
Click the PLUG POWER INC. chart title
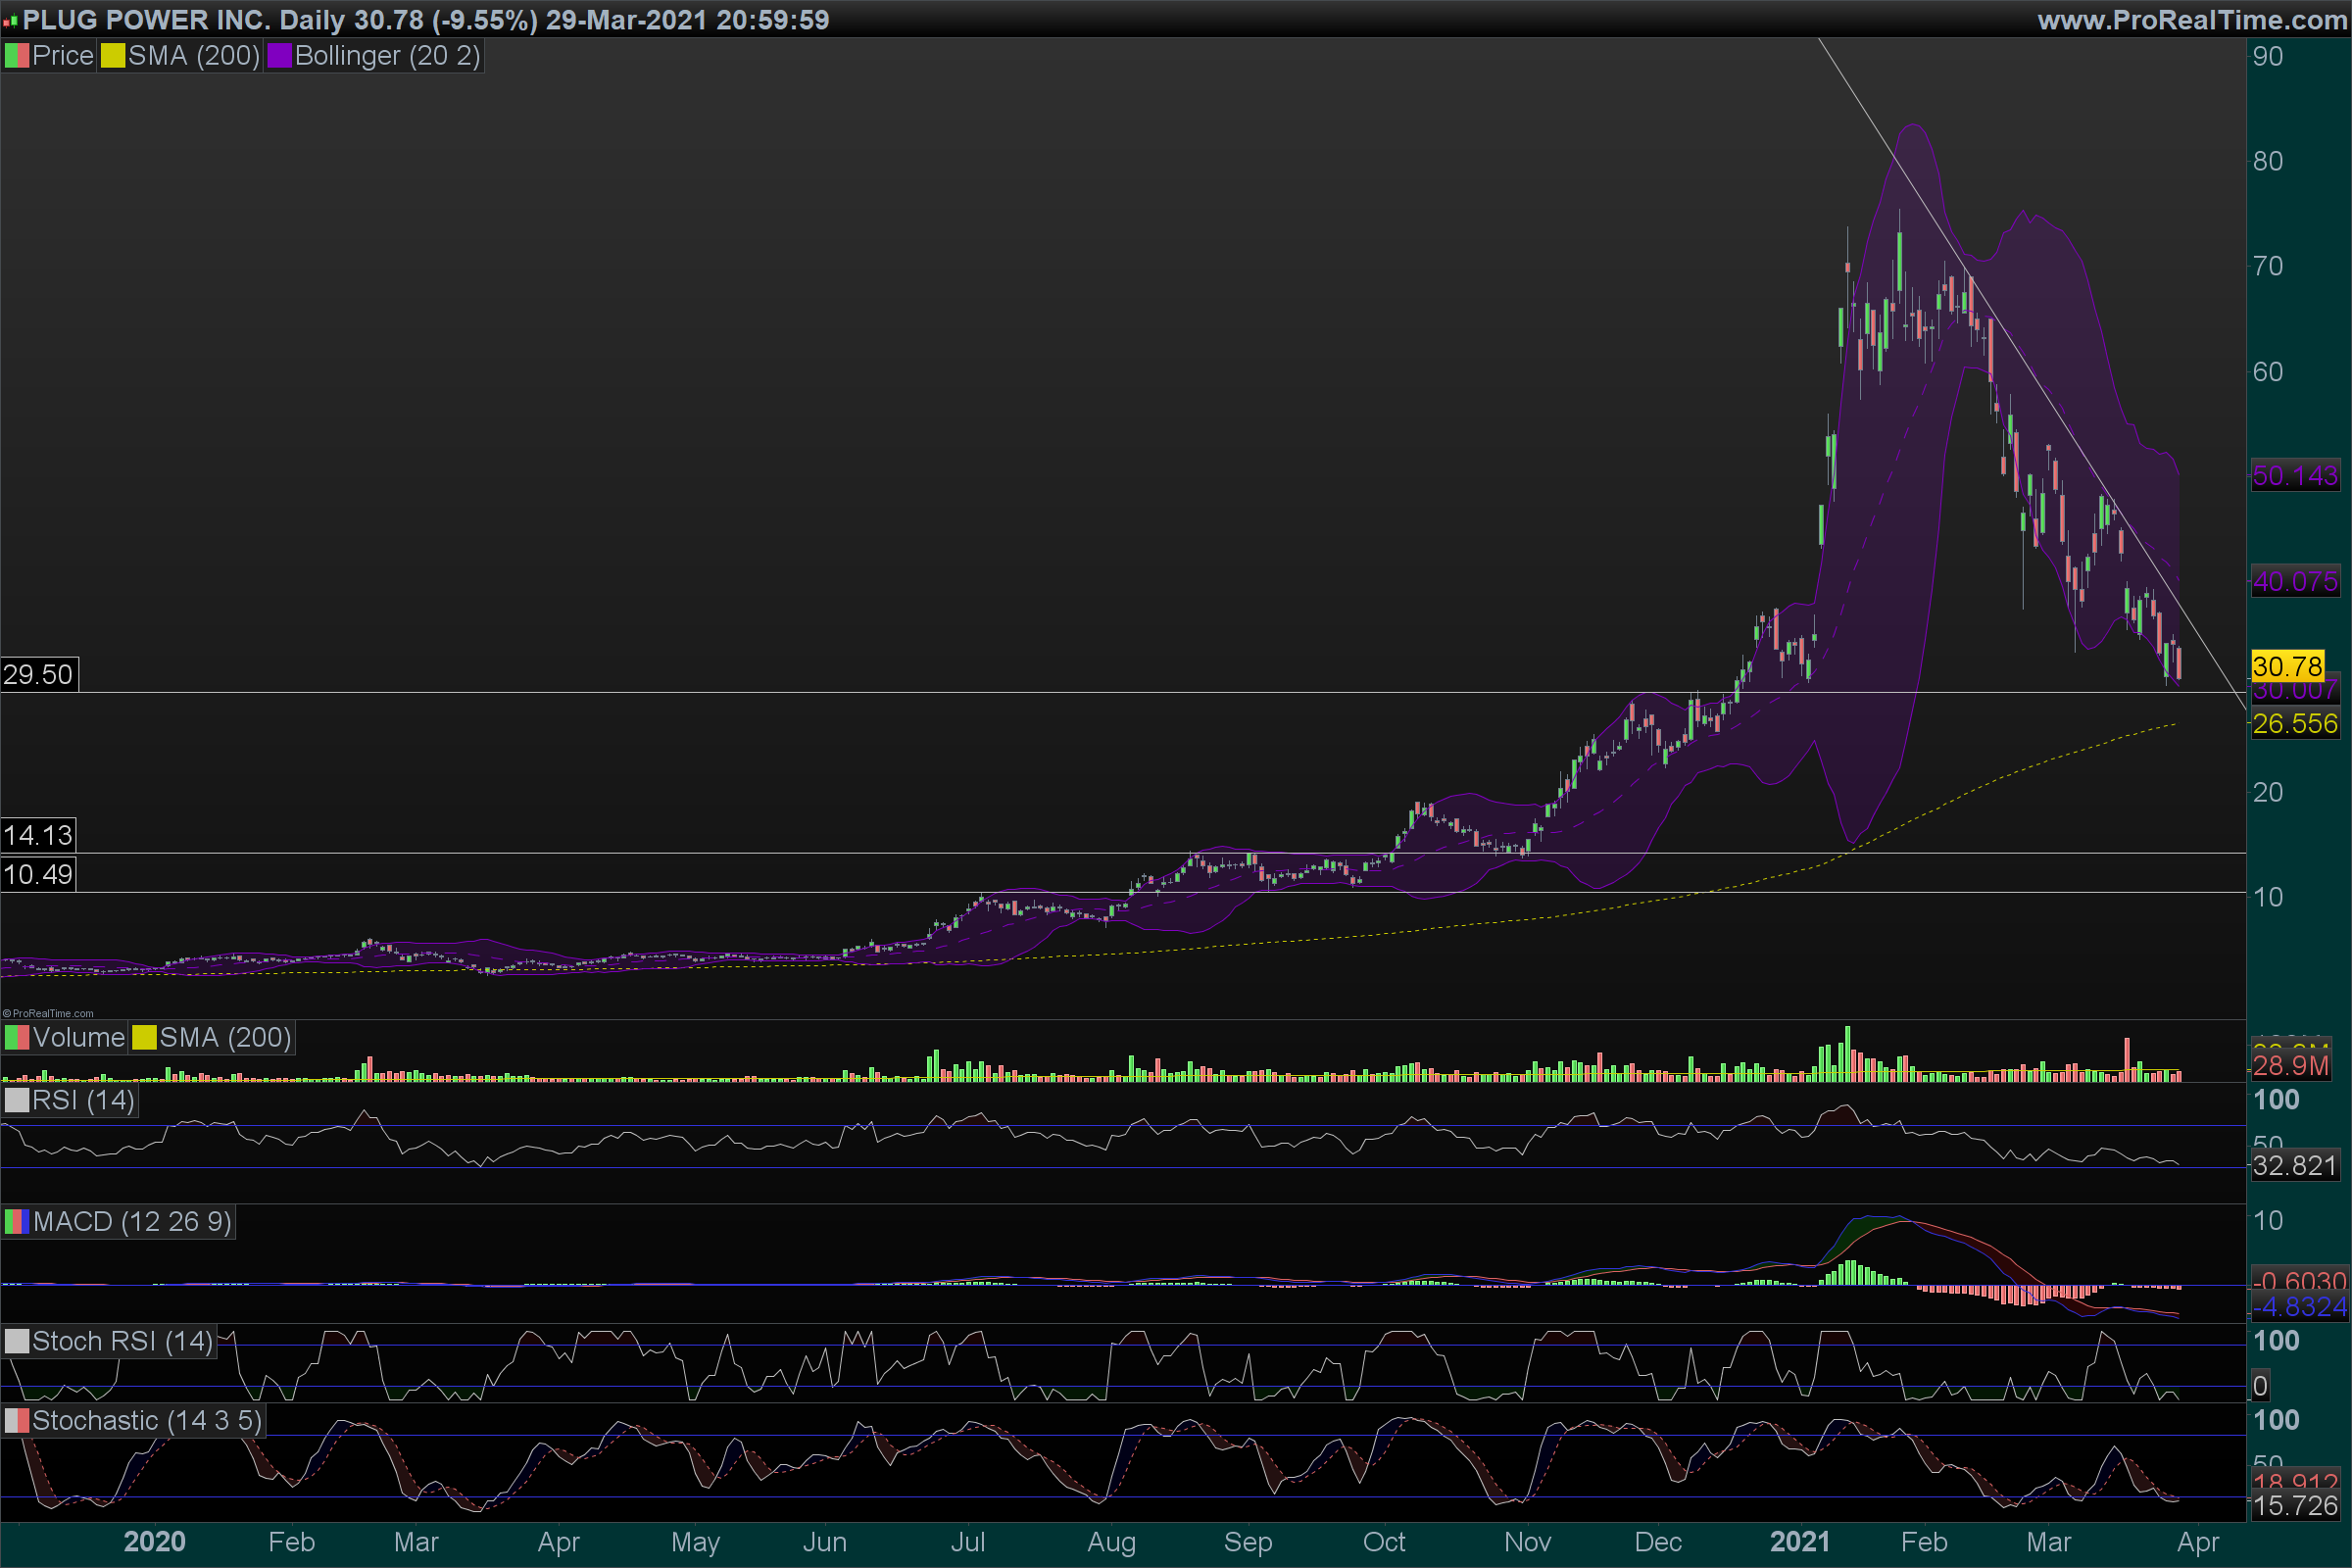[x=146, y=19]
